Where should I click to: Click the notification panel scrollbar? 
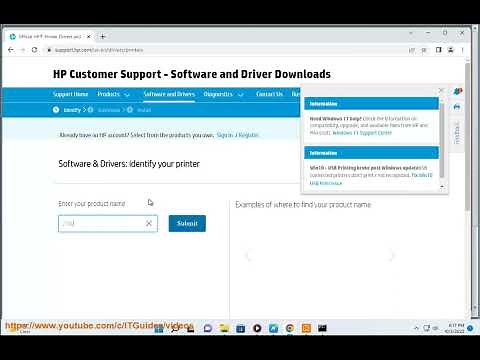coord(442,140)
